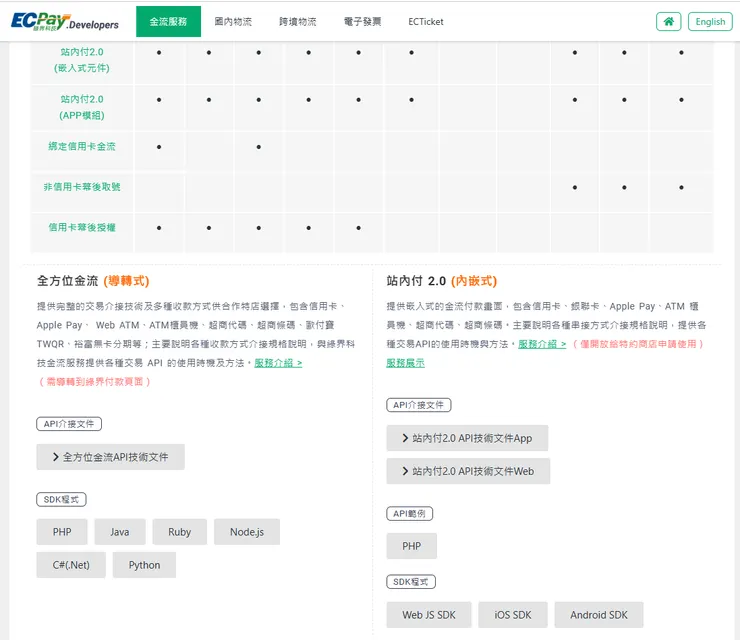Expand 站內付2.0 API技術文件App
The width and height of the screenshot is (740, 640).
467,438
